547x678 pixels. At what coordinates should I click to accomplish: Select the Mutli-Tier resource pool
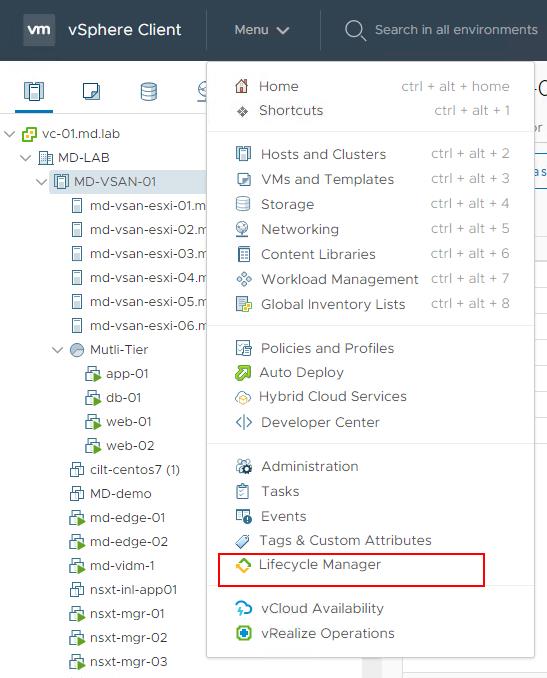click(119, 349)
